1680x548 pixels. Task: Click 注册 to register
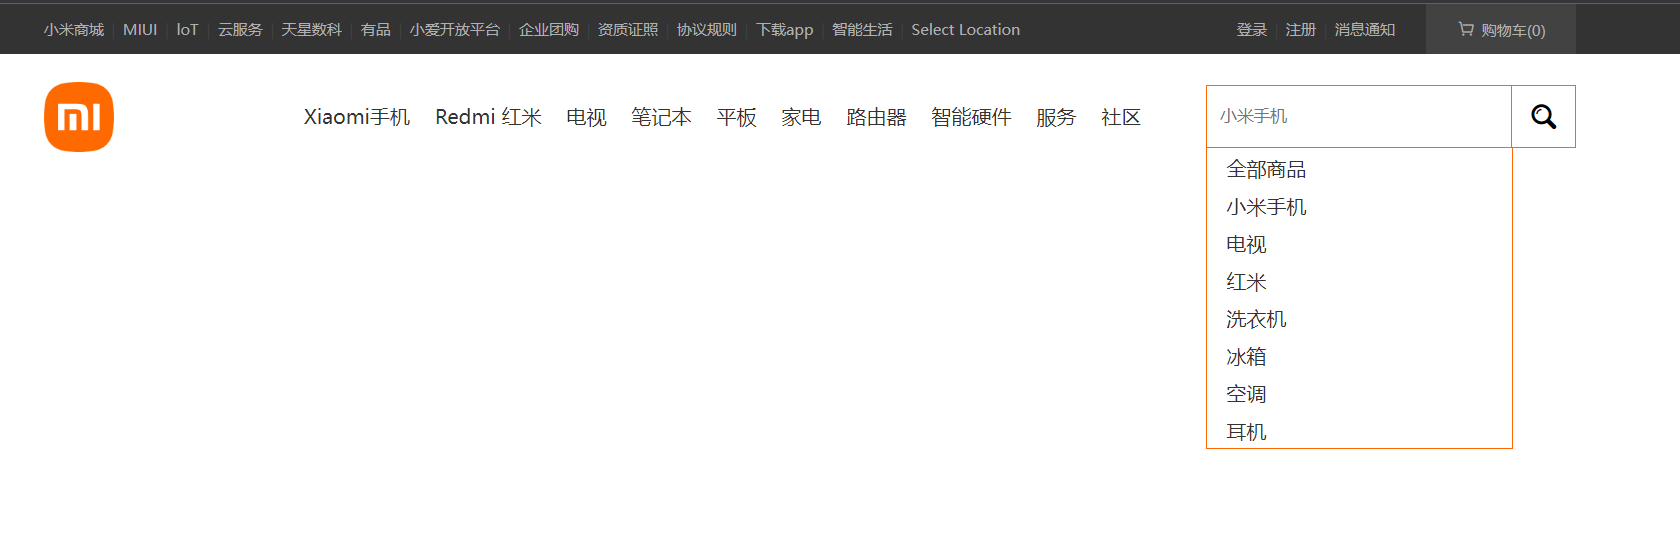pos(1301,30)
